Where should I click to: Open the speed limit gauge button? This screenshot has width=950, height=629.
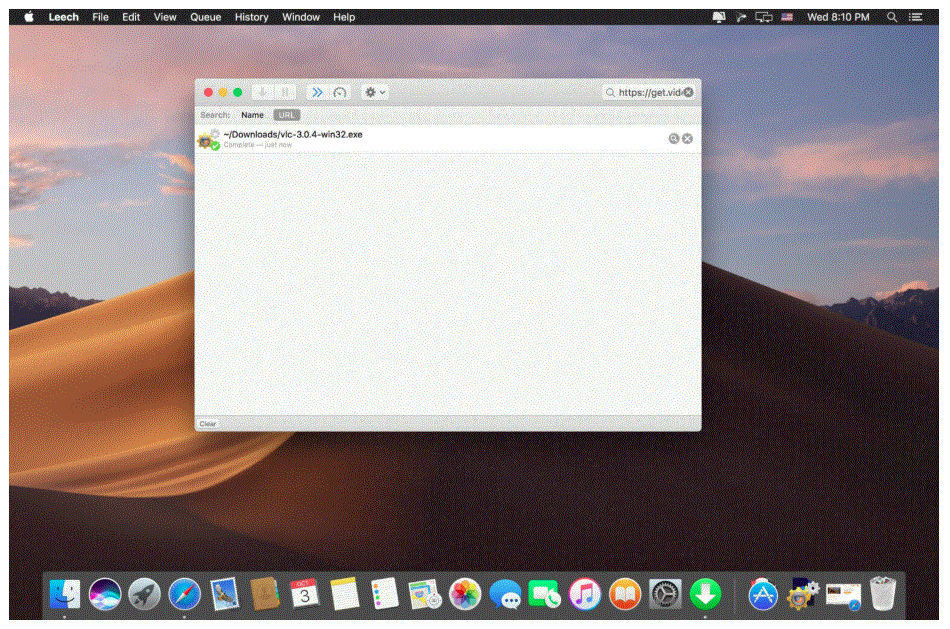click(x=339, y=92)
